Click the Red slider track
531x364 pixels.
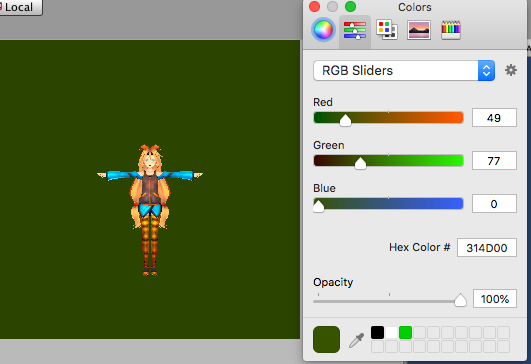pos(388,117)
